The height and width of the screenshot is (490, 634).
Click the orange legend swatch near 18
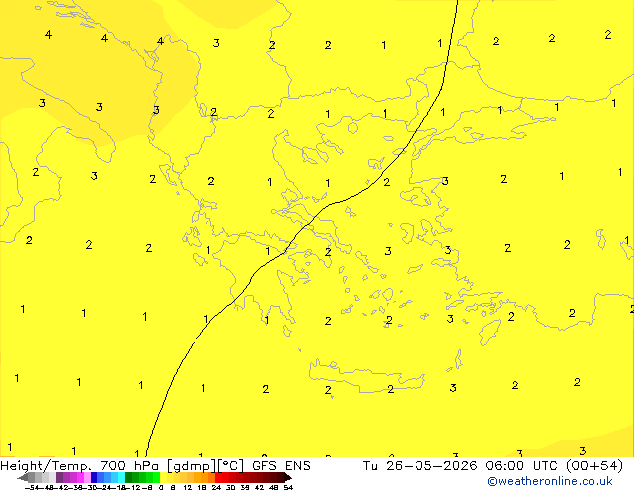point(204,477)
